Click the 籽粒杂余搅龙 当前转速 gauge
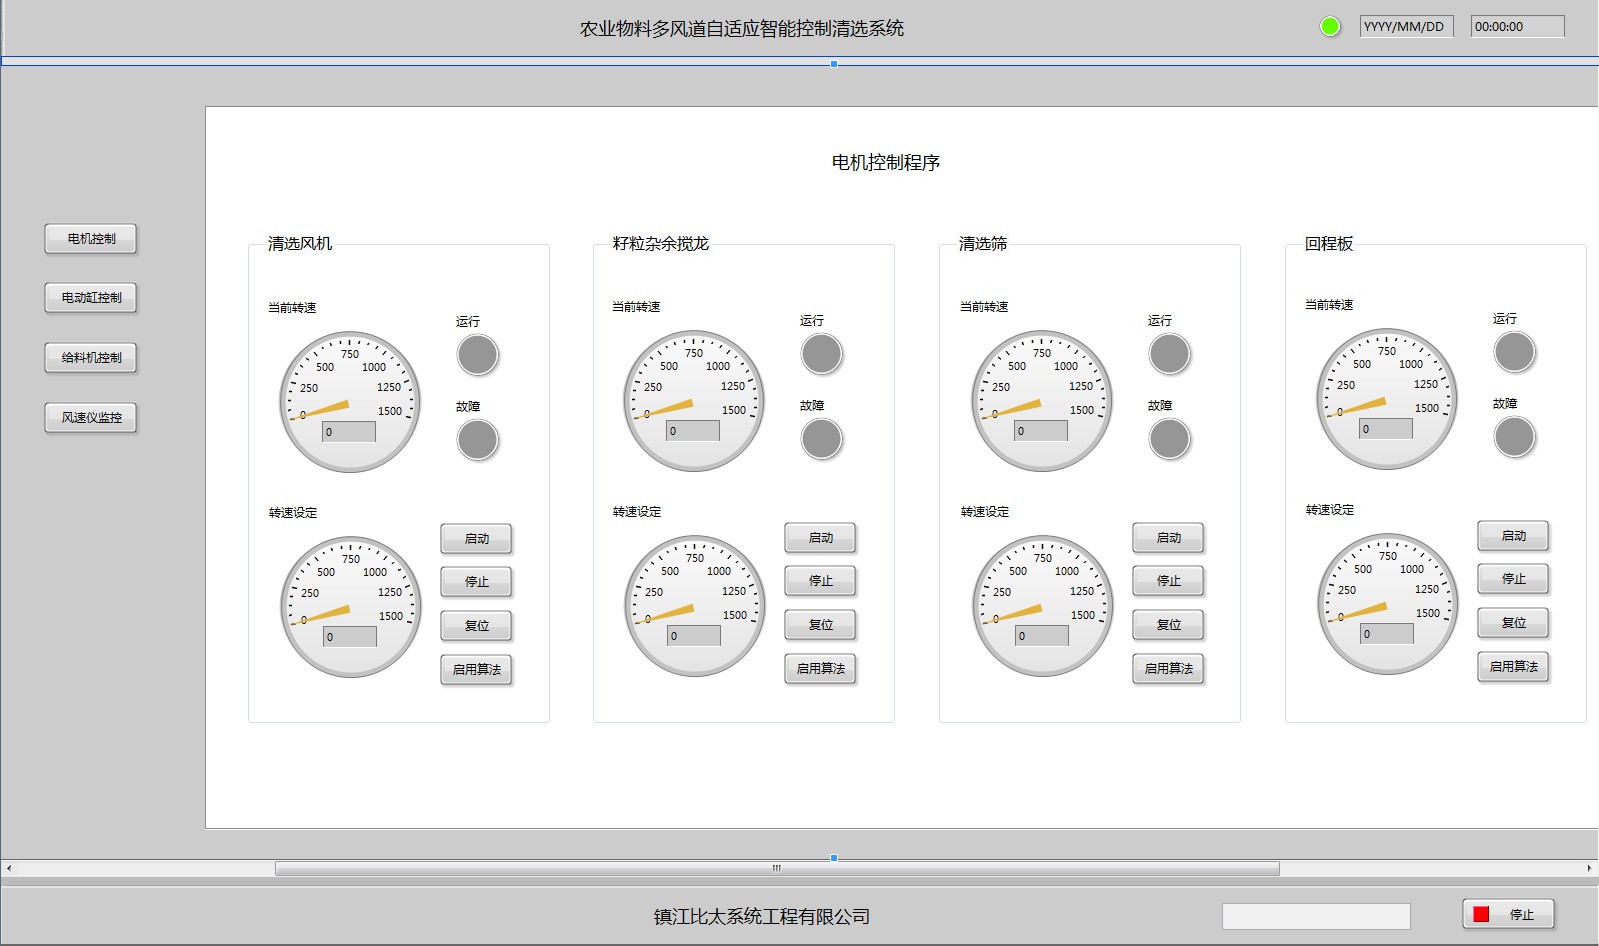This screenshot has width=1599, height=946. [694, 401]
